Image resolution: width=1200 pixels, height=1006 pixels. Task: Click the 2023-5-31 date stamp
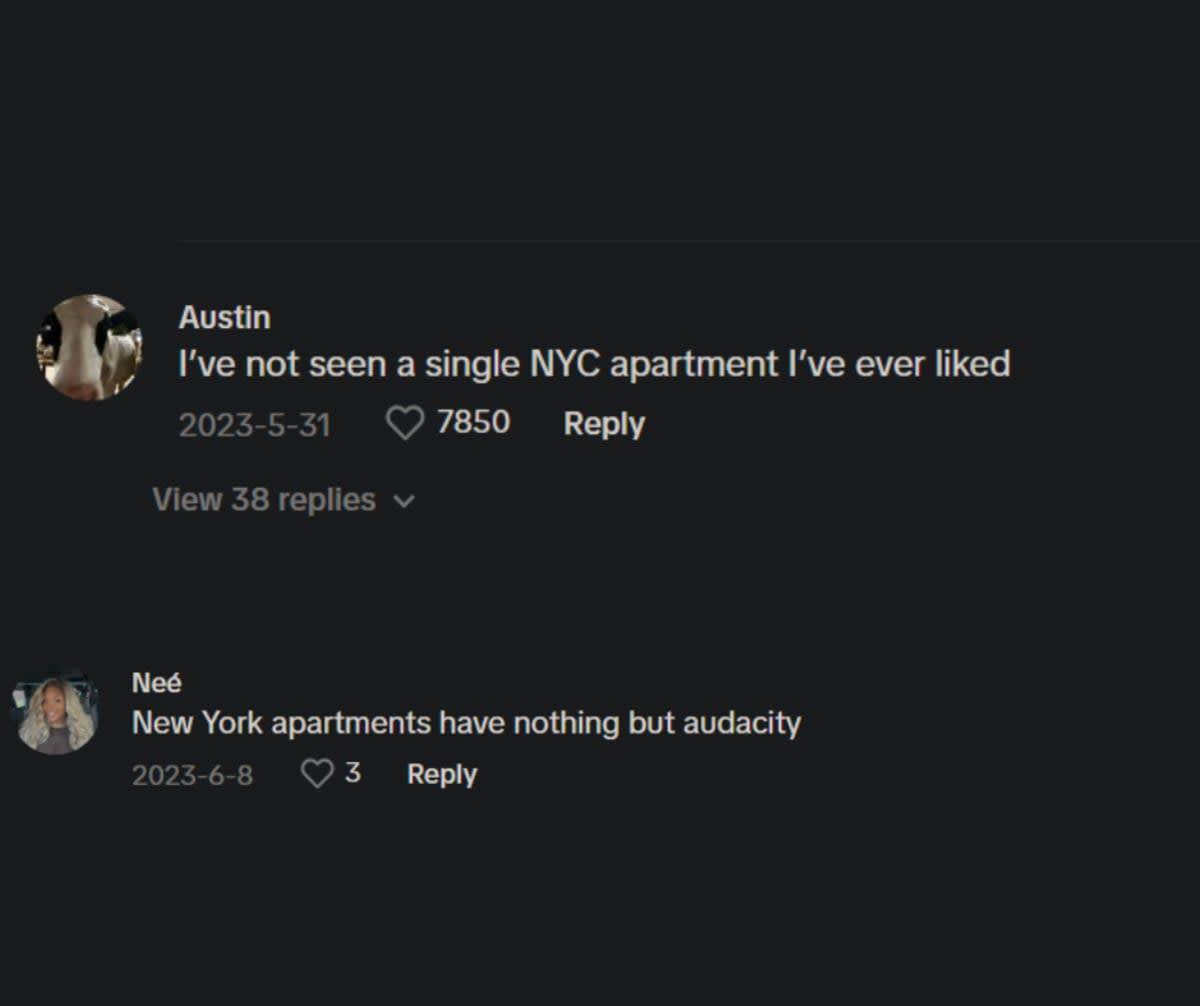254,425
